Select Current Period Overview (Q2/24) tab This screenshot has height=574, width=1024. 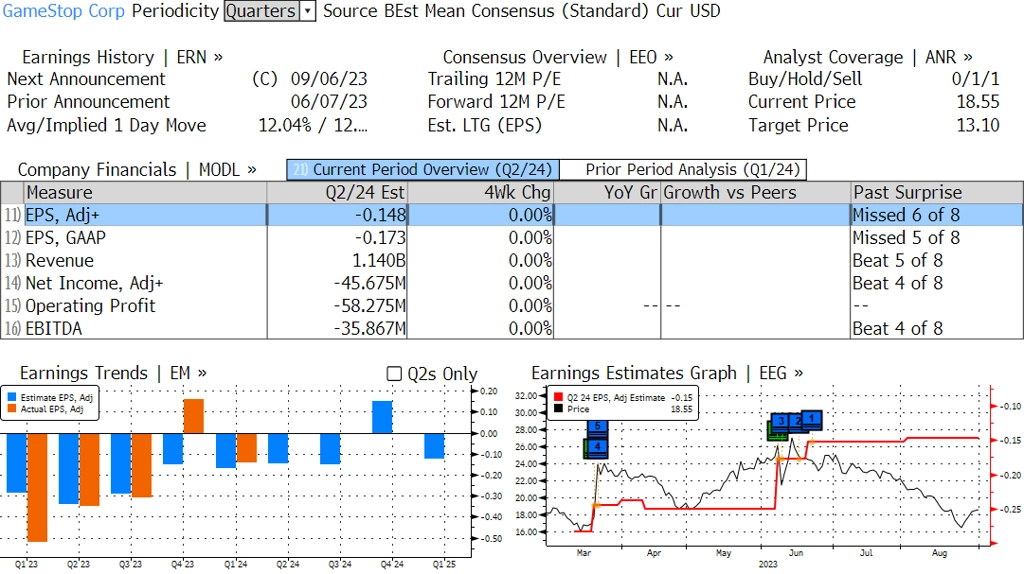(423, 170)
